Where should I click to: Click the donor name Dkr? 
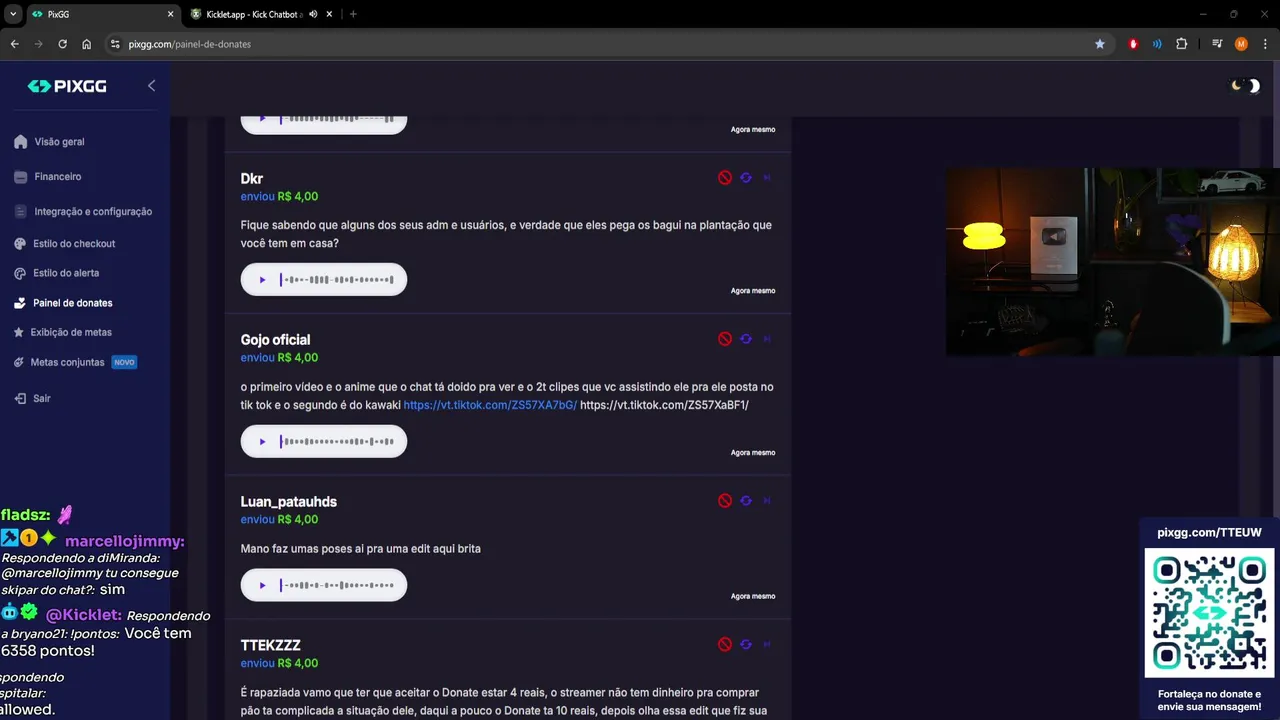click(252, 178)
